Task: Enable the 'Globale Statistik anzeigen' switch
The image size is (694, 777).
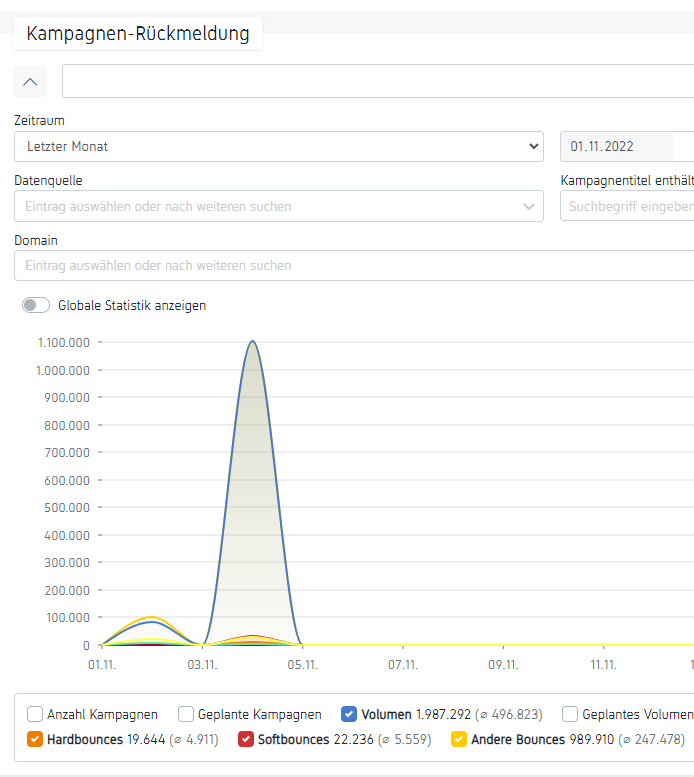Action: (36, 306)
